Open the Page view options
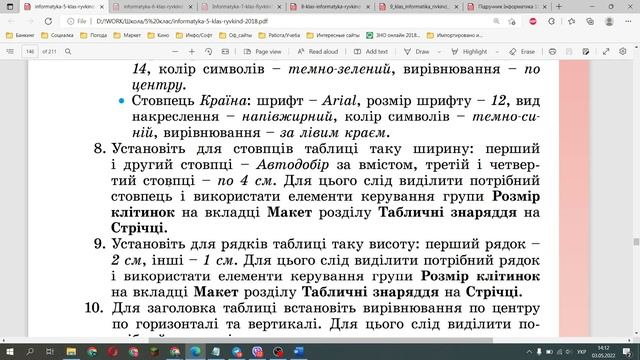The height and width of the screenshot is (360, 640). pos(263,52)
